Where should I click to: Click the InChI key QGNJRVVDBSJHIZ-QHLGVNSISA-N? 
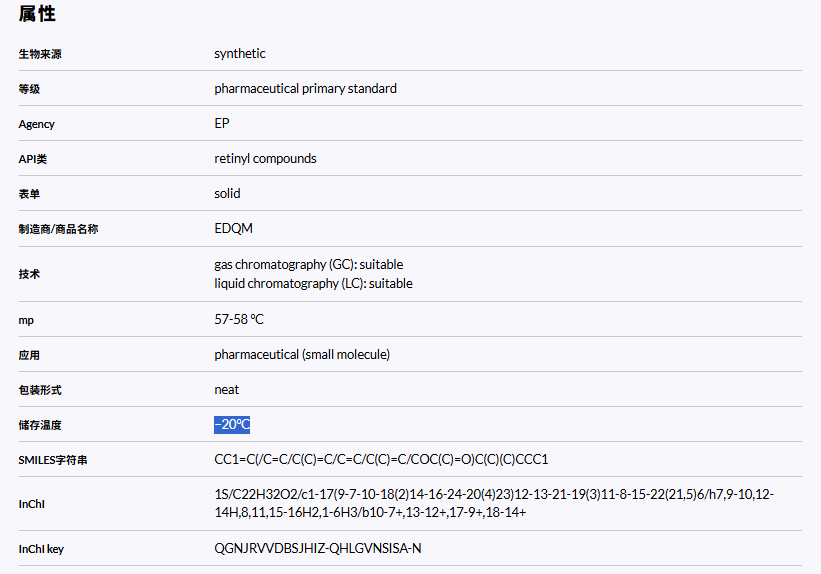(317, 549)
